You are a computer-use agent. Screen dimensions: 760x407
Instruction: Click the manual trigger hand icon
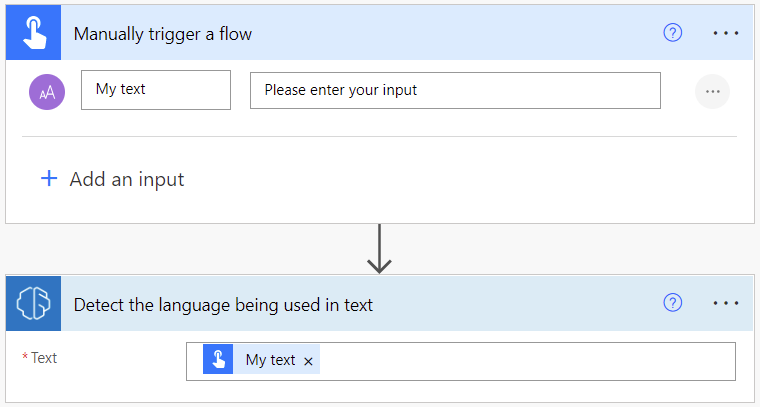point(34,34)
